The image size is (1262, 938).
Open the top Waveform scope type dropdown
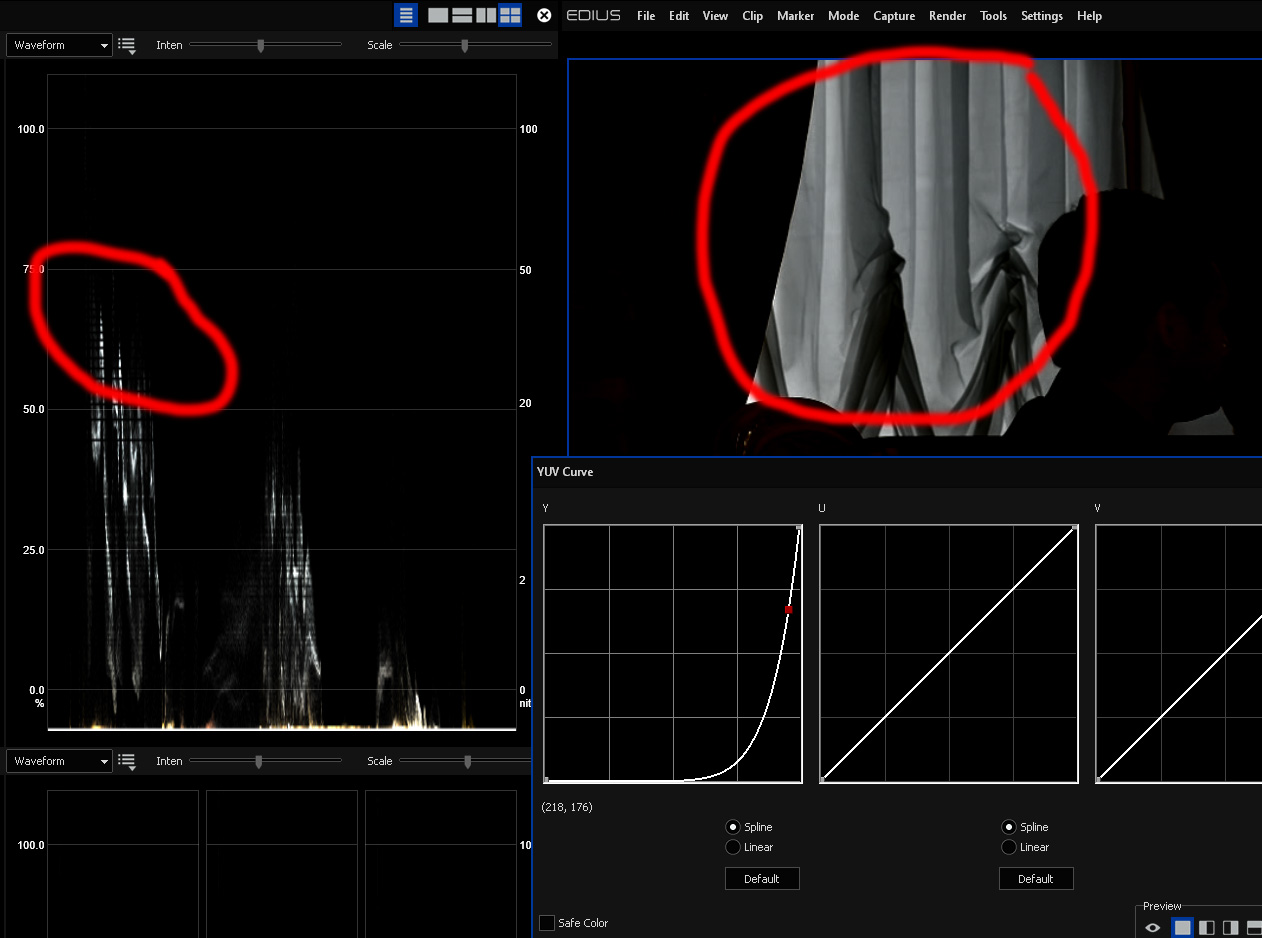pyautogui.click(x=58, y=45)
